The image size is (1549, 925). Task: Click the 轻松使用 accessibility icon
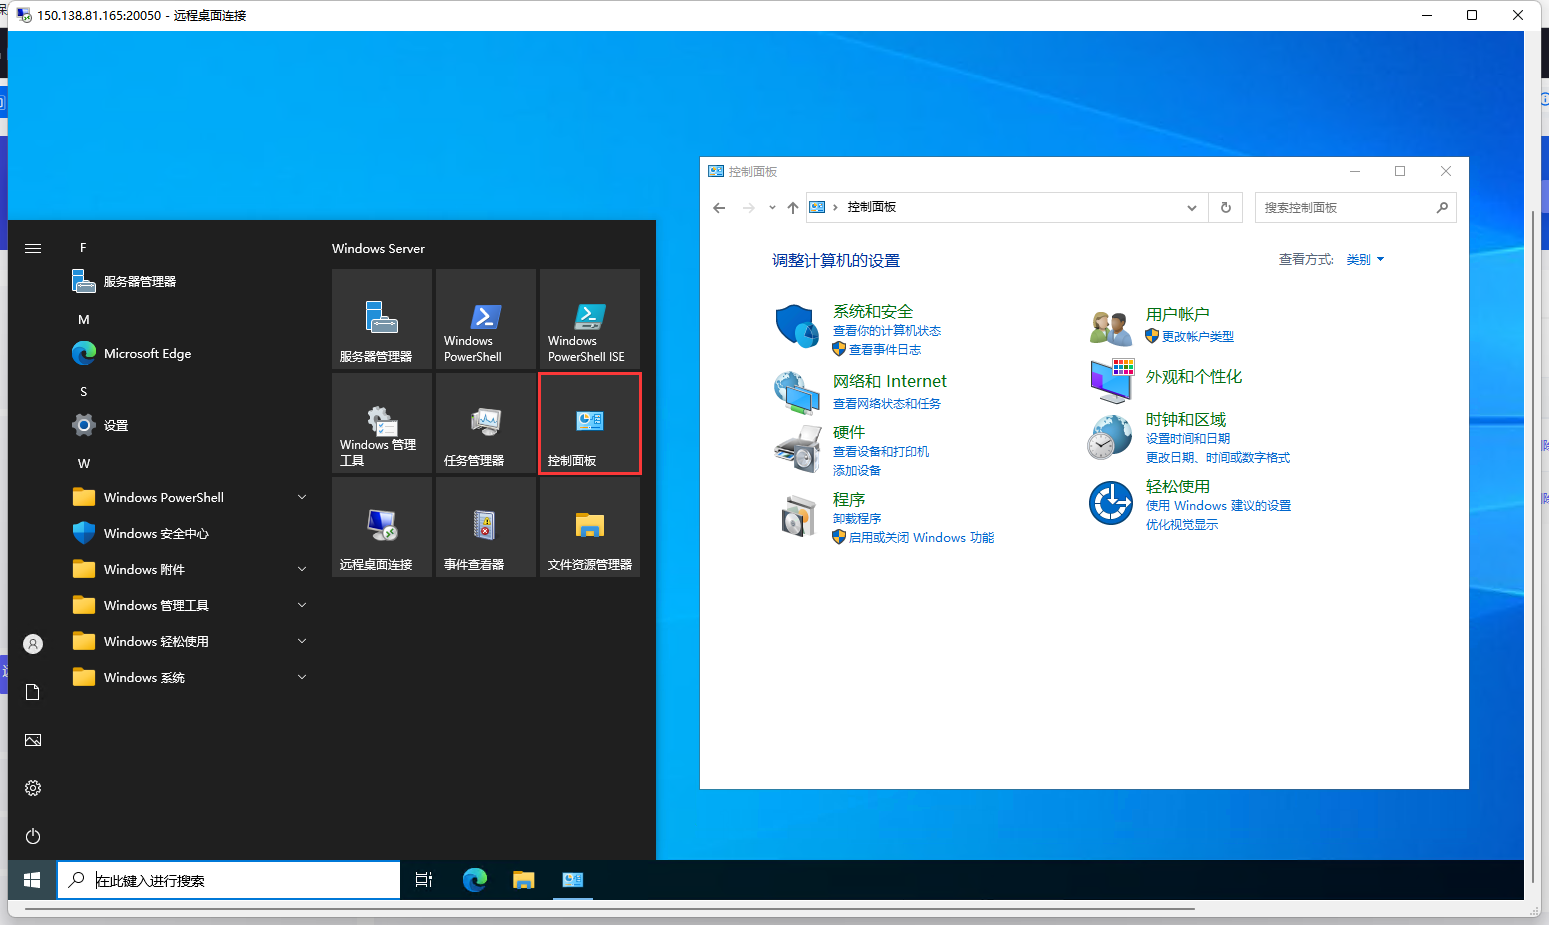1110,503
